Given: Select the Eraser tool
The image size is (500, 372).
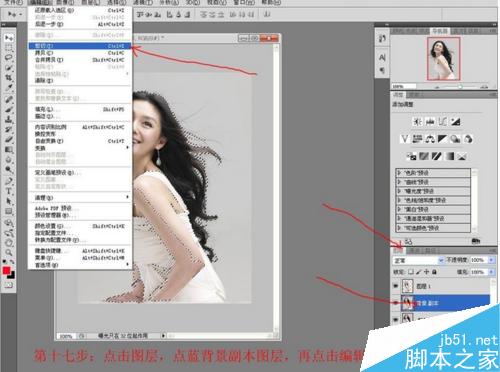Looking at the screenshot, I should coord(9,139).
